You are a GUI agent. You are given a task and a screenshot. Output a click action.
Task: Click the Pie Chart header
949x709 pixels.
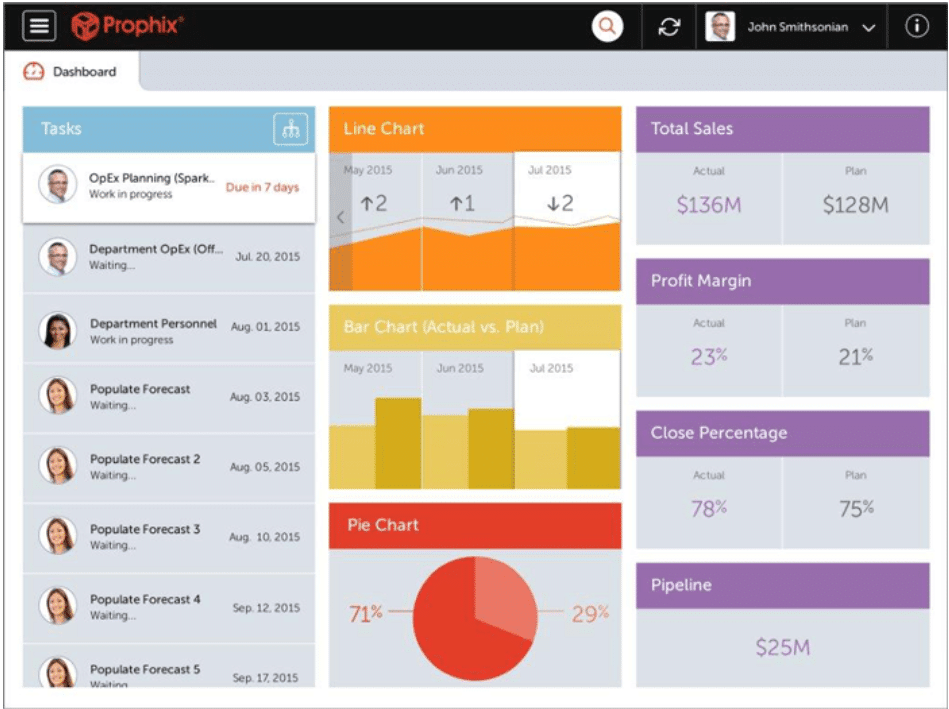tap(475, 526)
